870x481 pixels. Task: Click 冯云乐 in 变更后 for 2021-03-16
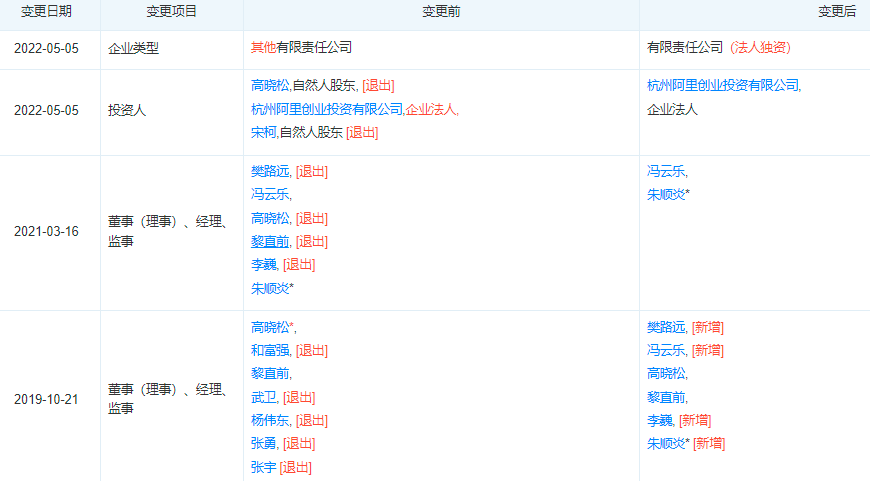coord(666,171)
